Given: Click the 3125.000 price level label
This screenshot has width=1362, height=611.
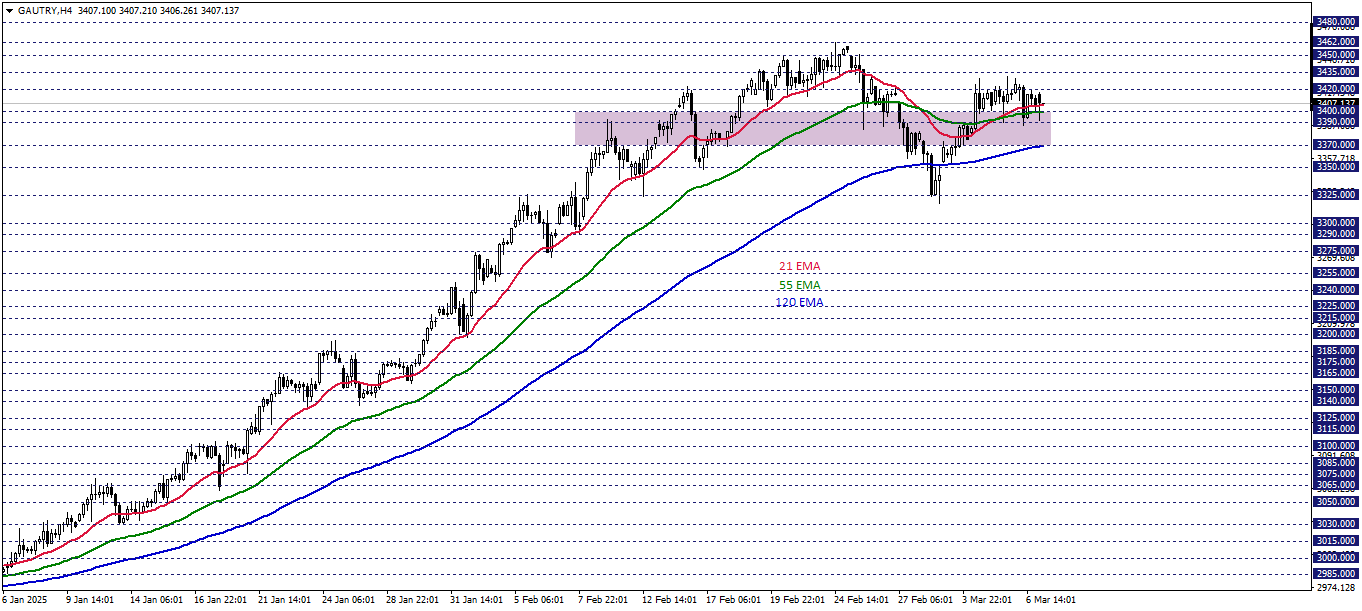Looking at the screenshot, I should (1335, 417).
